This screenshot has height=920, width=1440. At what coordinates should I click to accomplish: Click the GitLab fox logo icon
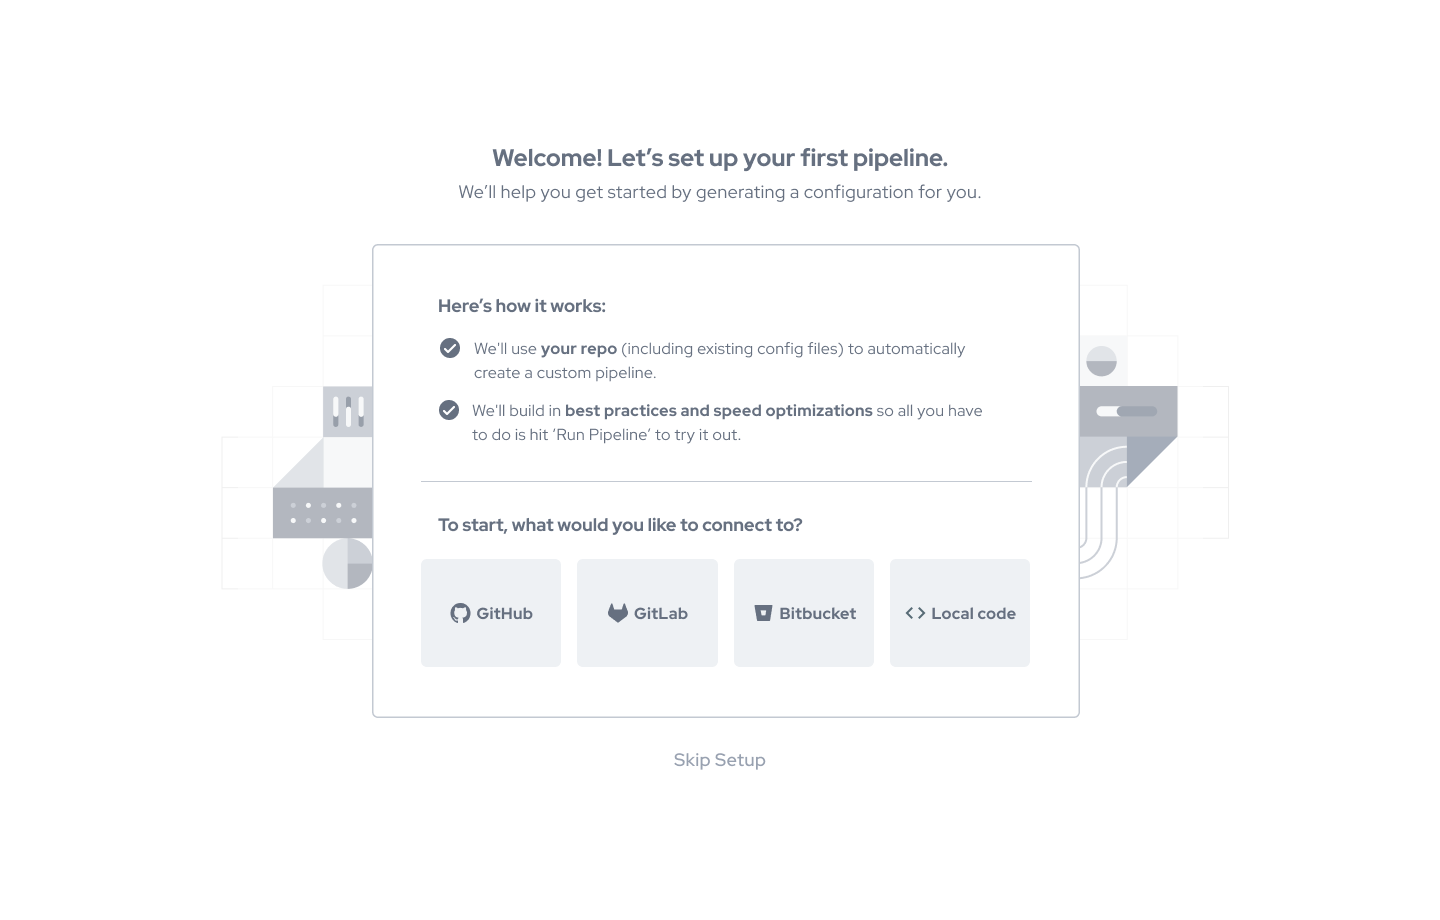tap(618, 613)
